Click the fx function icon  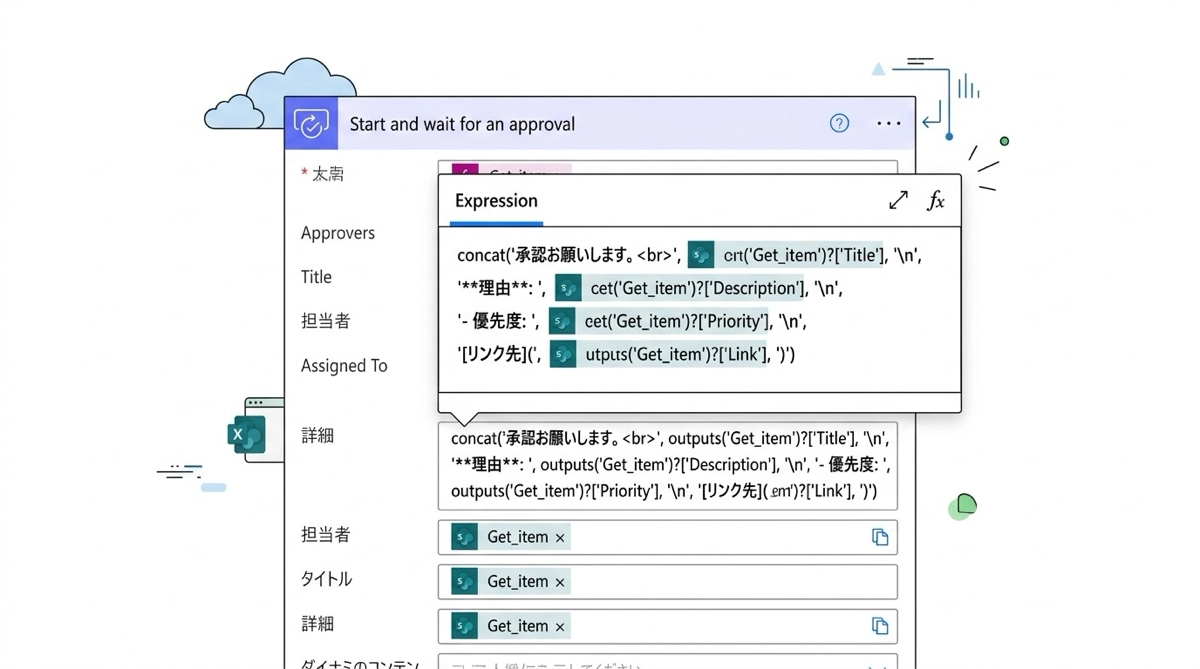[x=935, y=201]
